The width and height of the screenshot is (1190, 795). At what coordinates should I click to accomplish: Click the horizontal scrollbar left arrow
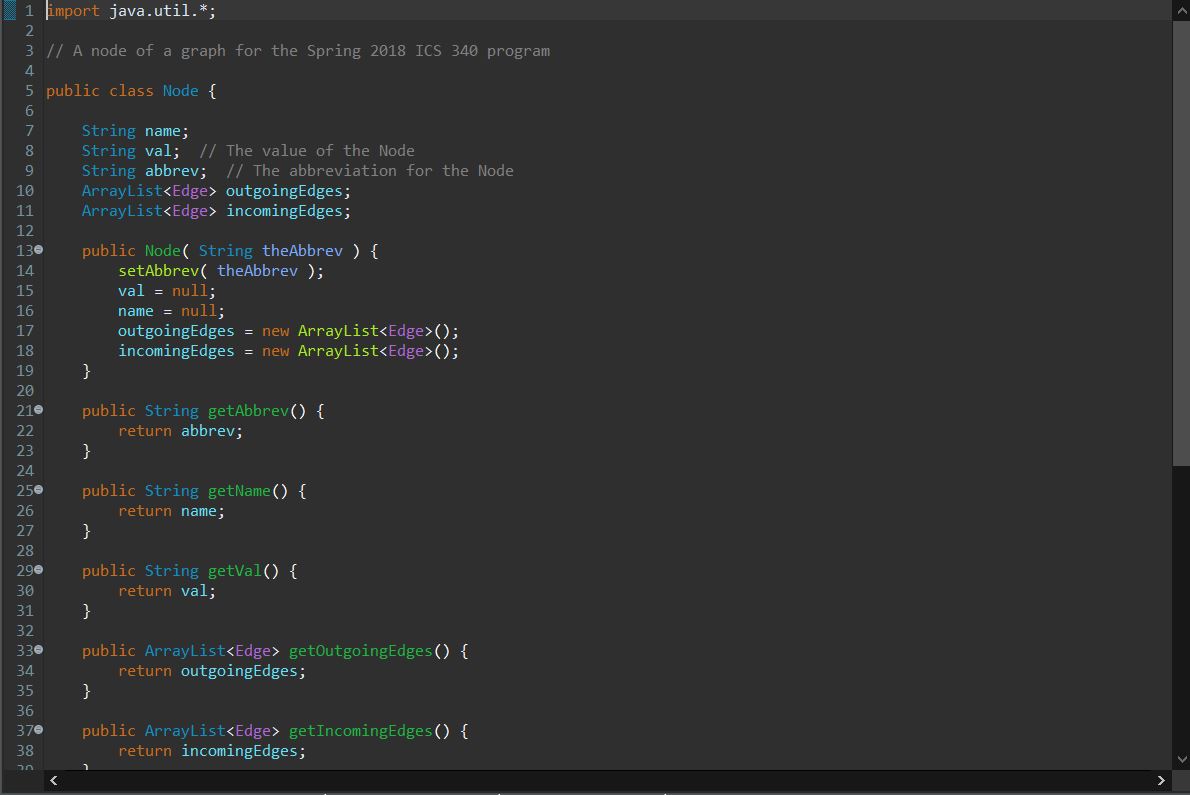pos(52,780)
